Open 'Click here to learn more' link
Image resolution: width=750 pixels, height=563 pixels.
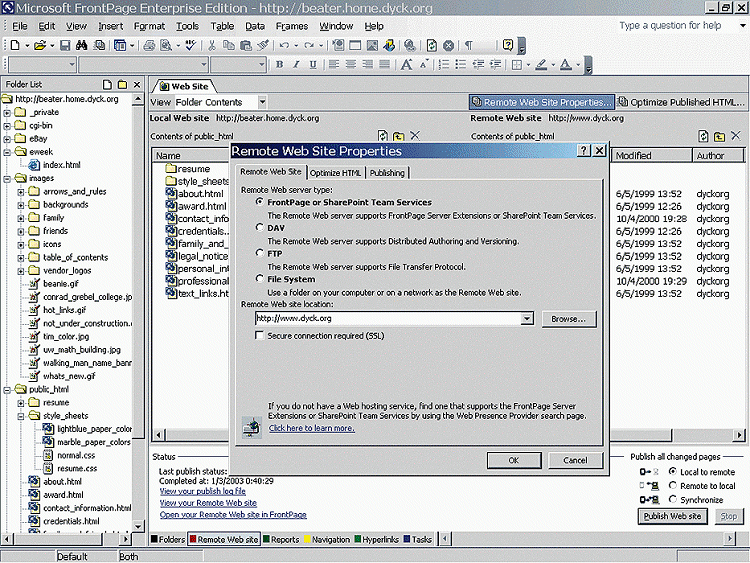tap(311, 428)
